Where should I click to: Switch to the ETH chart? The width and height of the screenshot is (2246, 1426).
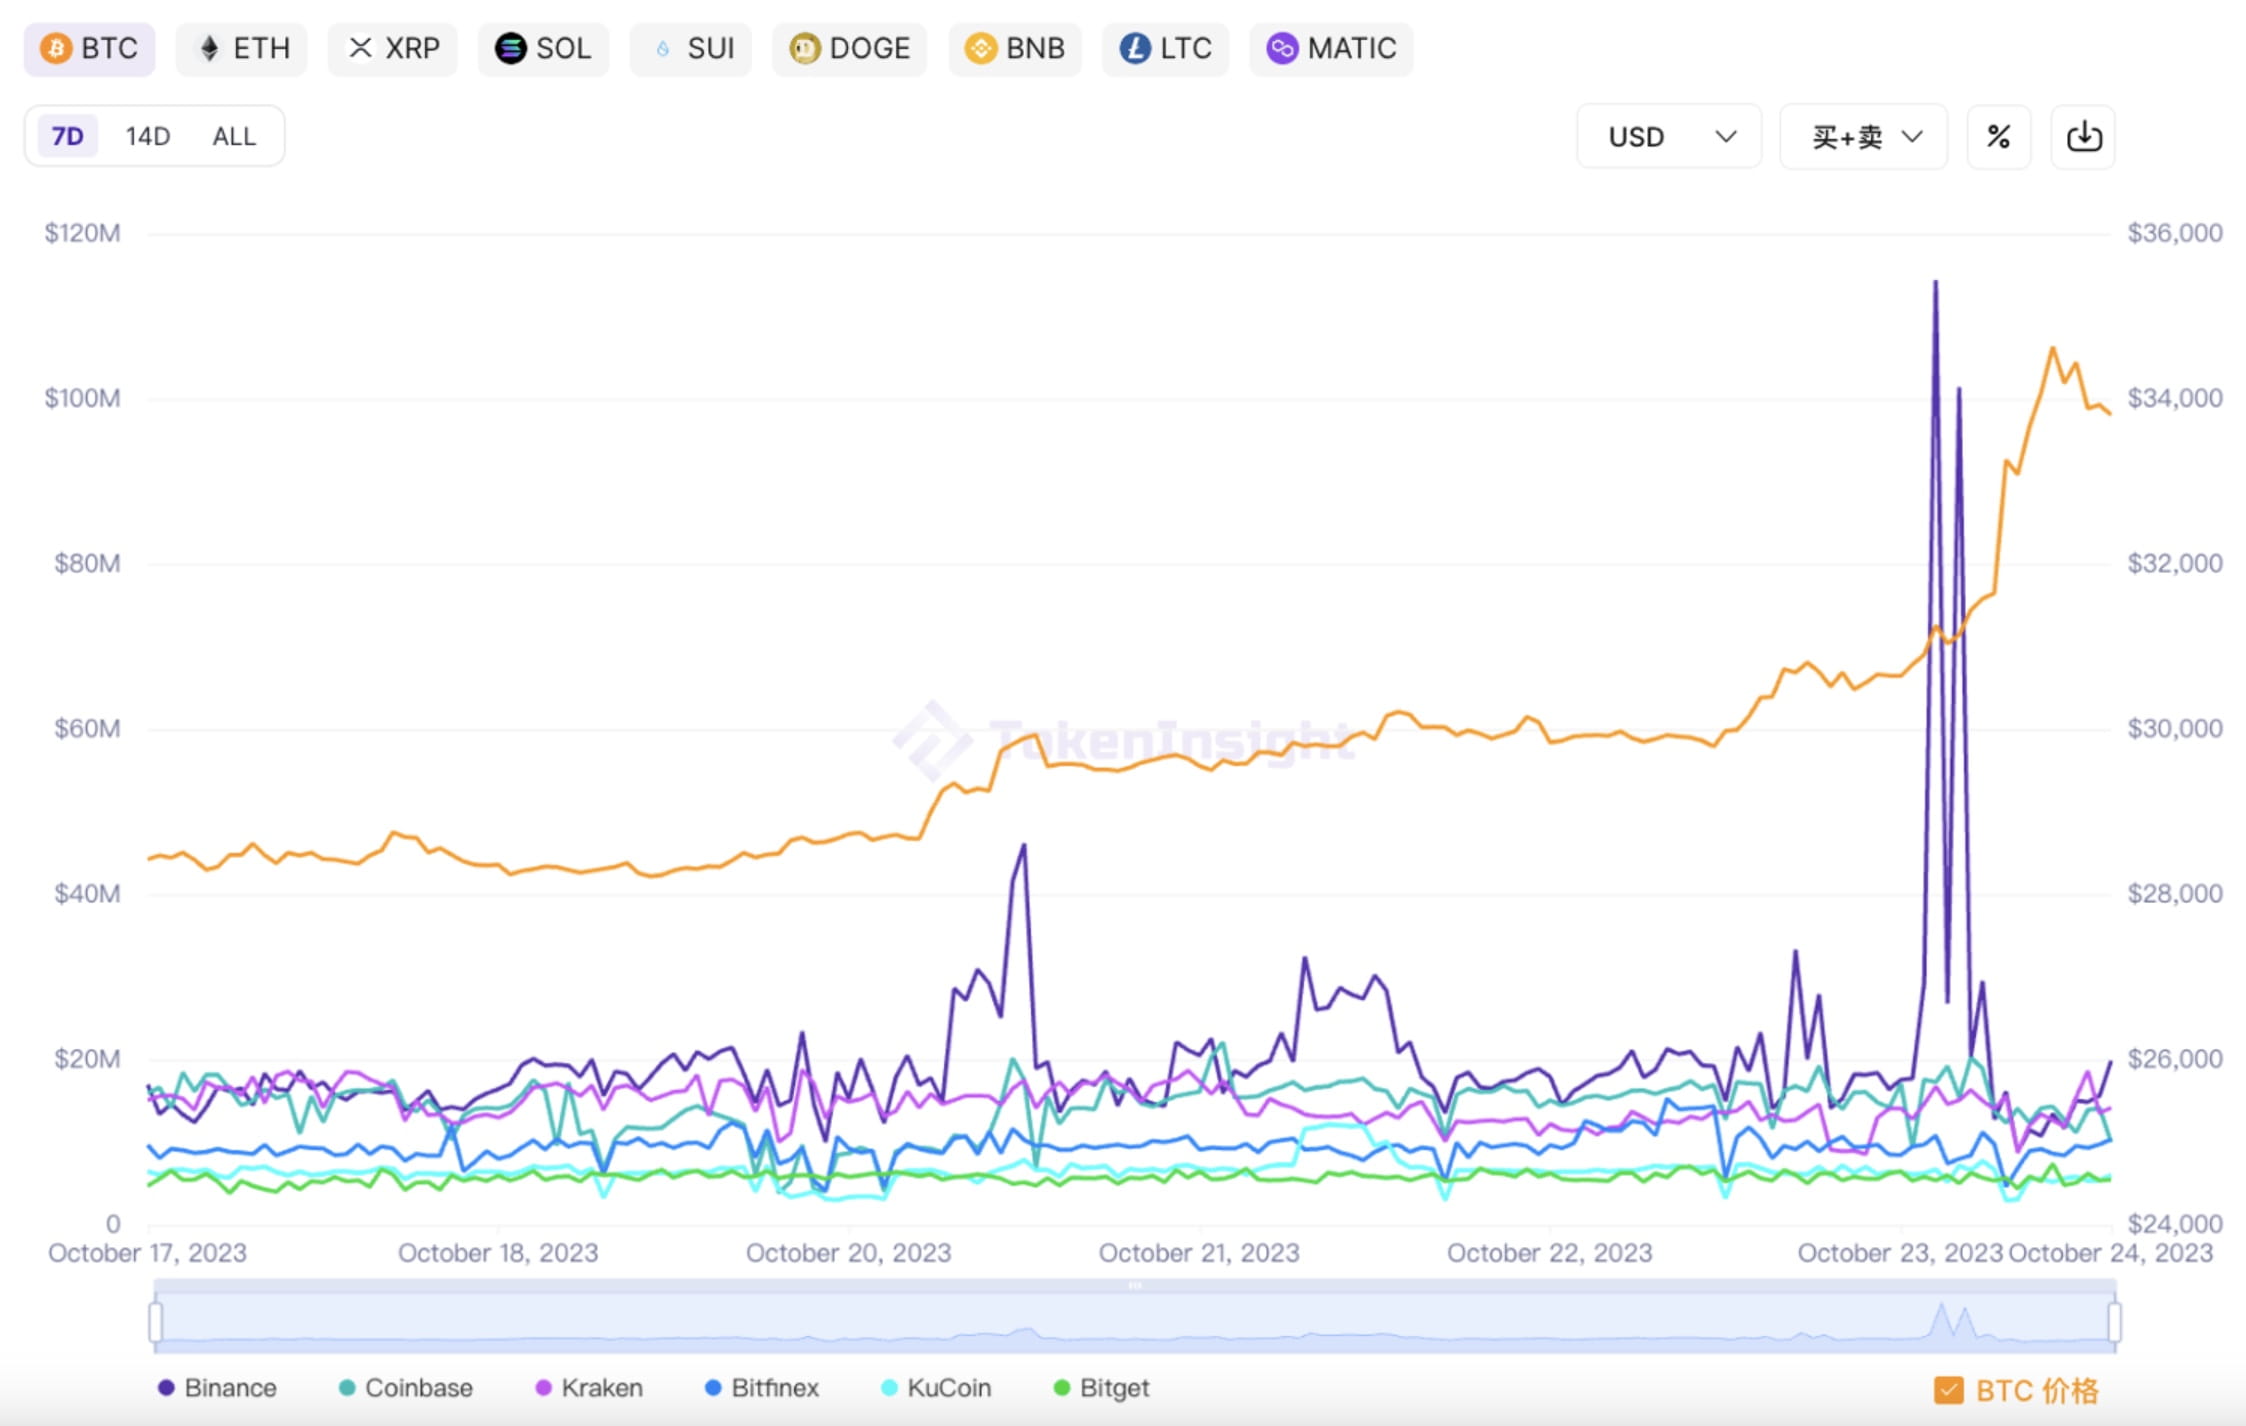(x=241, y=48)
